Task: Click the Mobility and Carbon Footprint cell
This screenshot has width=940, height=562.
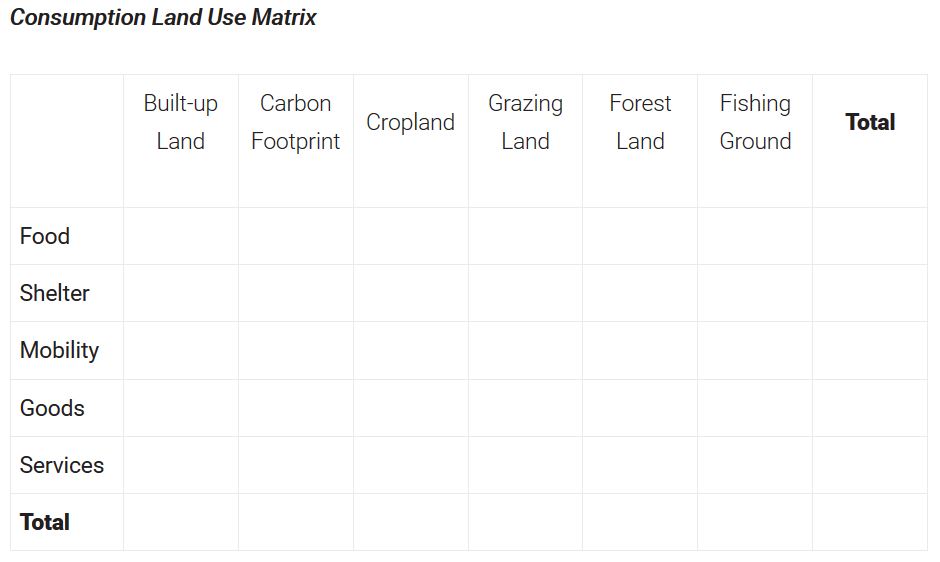Action: click(296, 351)
